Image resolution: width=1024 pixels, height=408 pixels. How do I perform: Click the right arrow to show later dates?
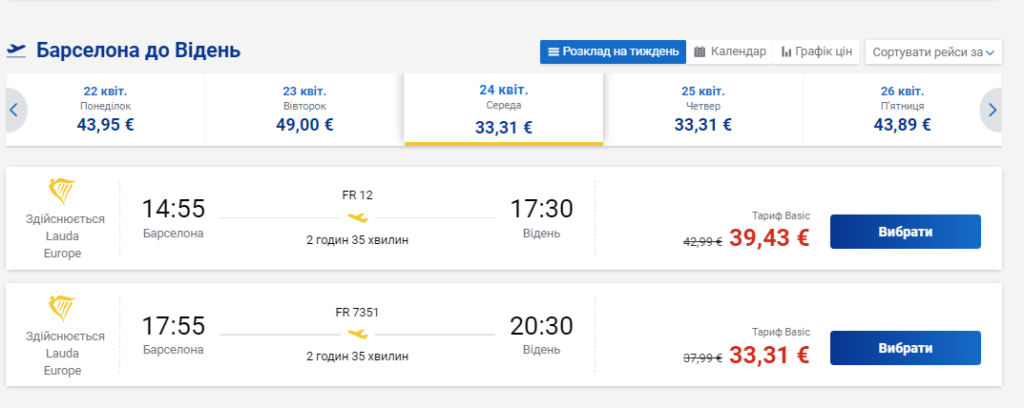click(x=993, y=110)
